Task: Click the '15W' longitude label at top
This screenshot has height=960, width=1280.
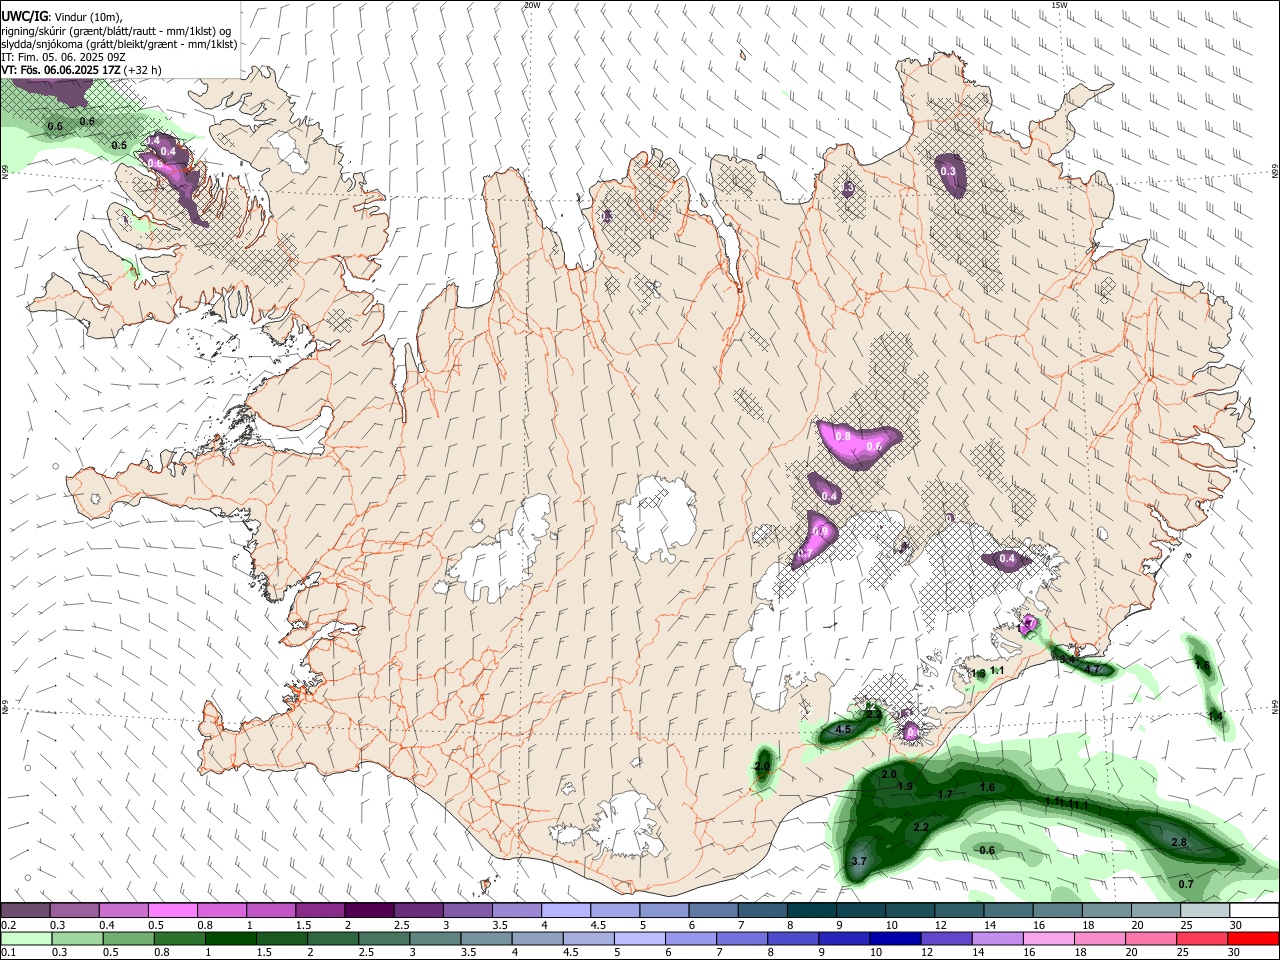Action: 1059,5
